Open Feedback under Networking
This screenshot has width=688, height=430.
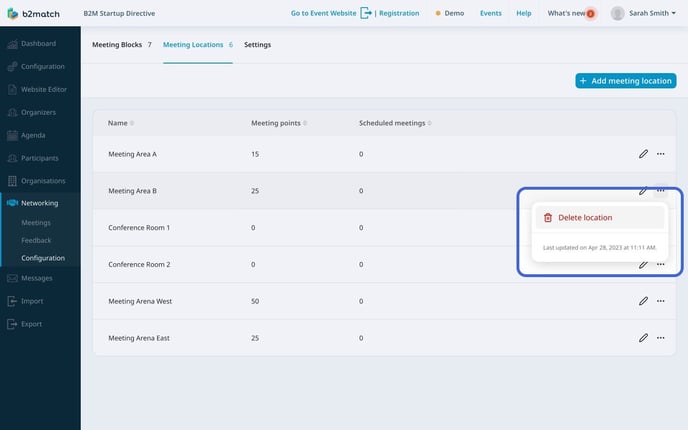(x=36, y=240)
